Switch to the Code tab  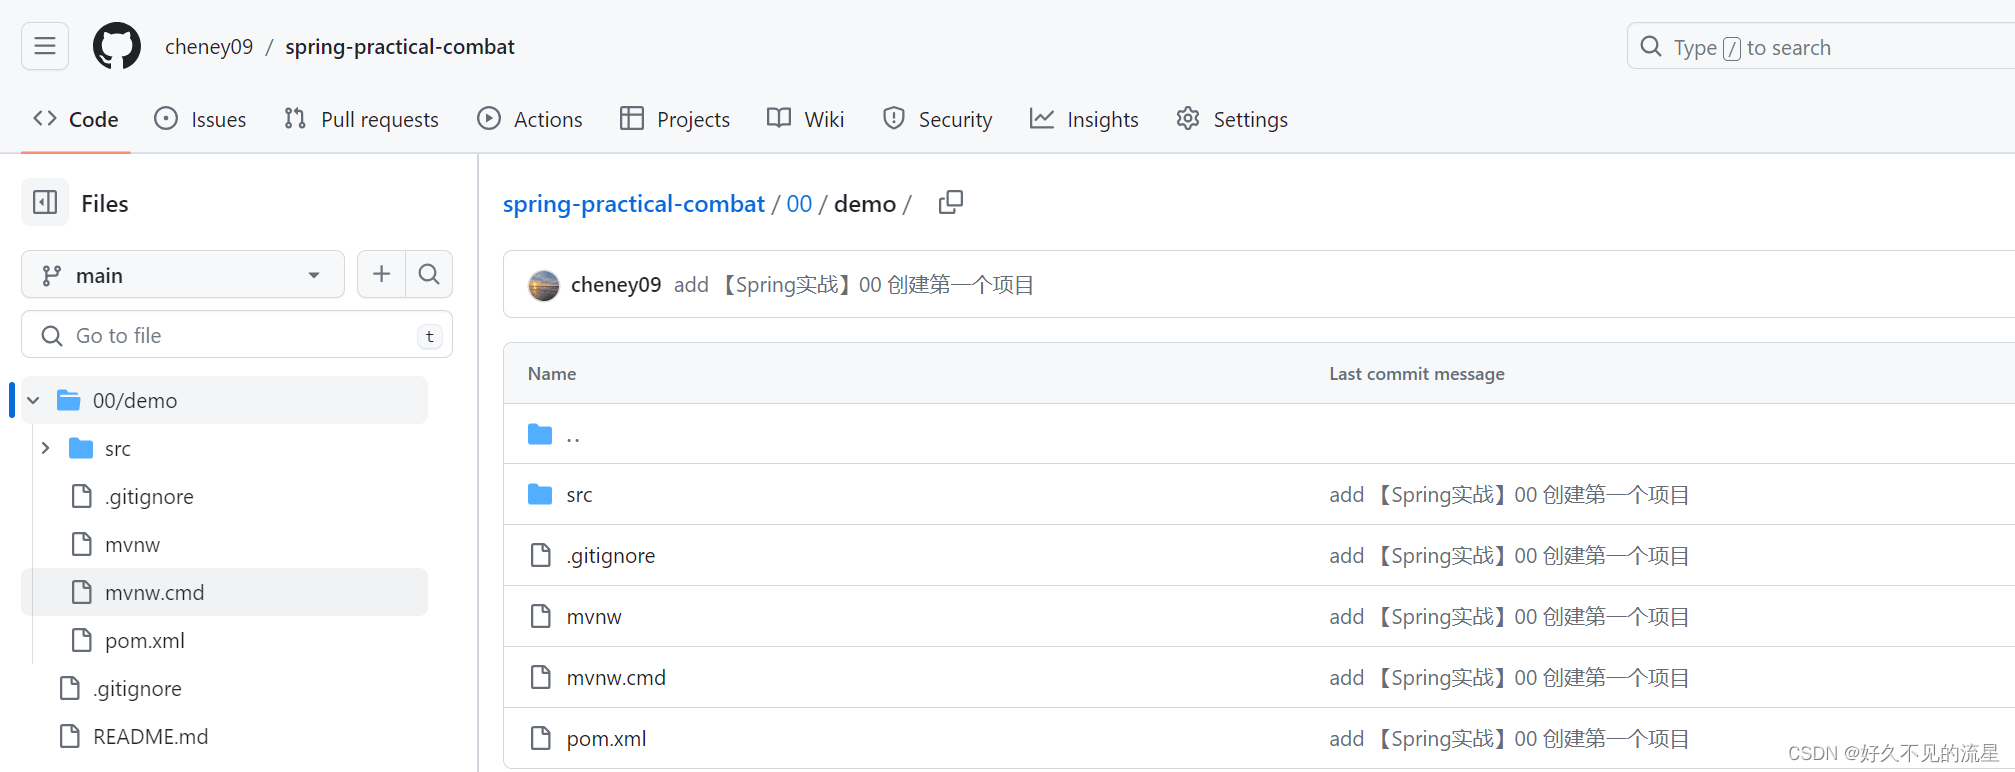pos(76,119)
